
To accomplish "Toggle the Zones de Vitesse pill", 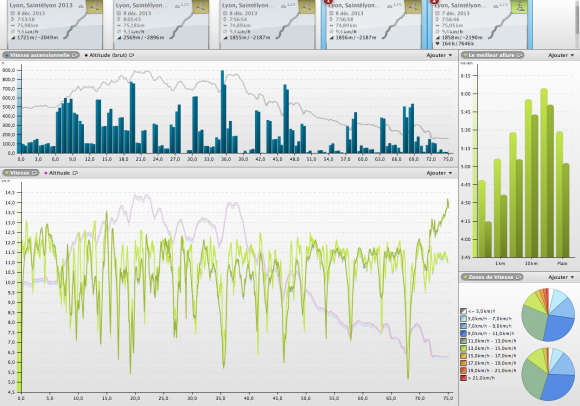I will pos(492,277).
